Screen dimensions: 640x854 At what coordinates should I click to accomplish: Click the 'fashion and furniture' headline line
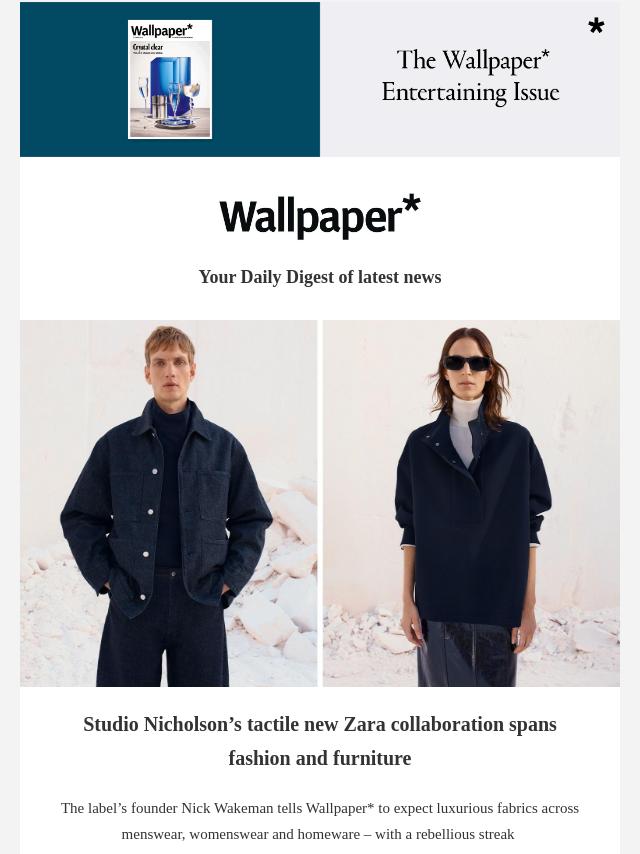(320, 758)
